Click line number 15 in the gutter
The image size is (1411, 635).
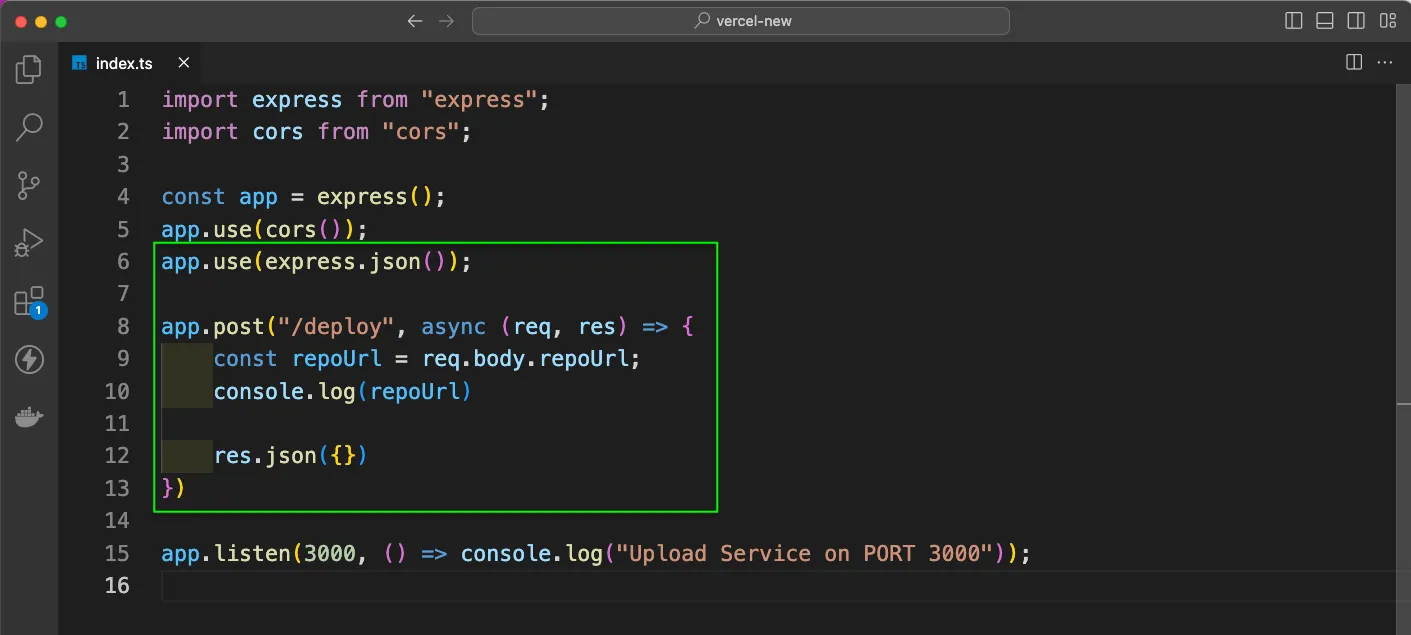117,553
